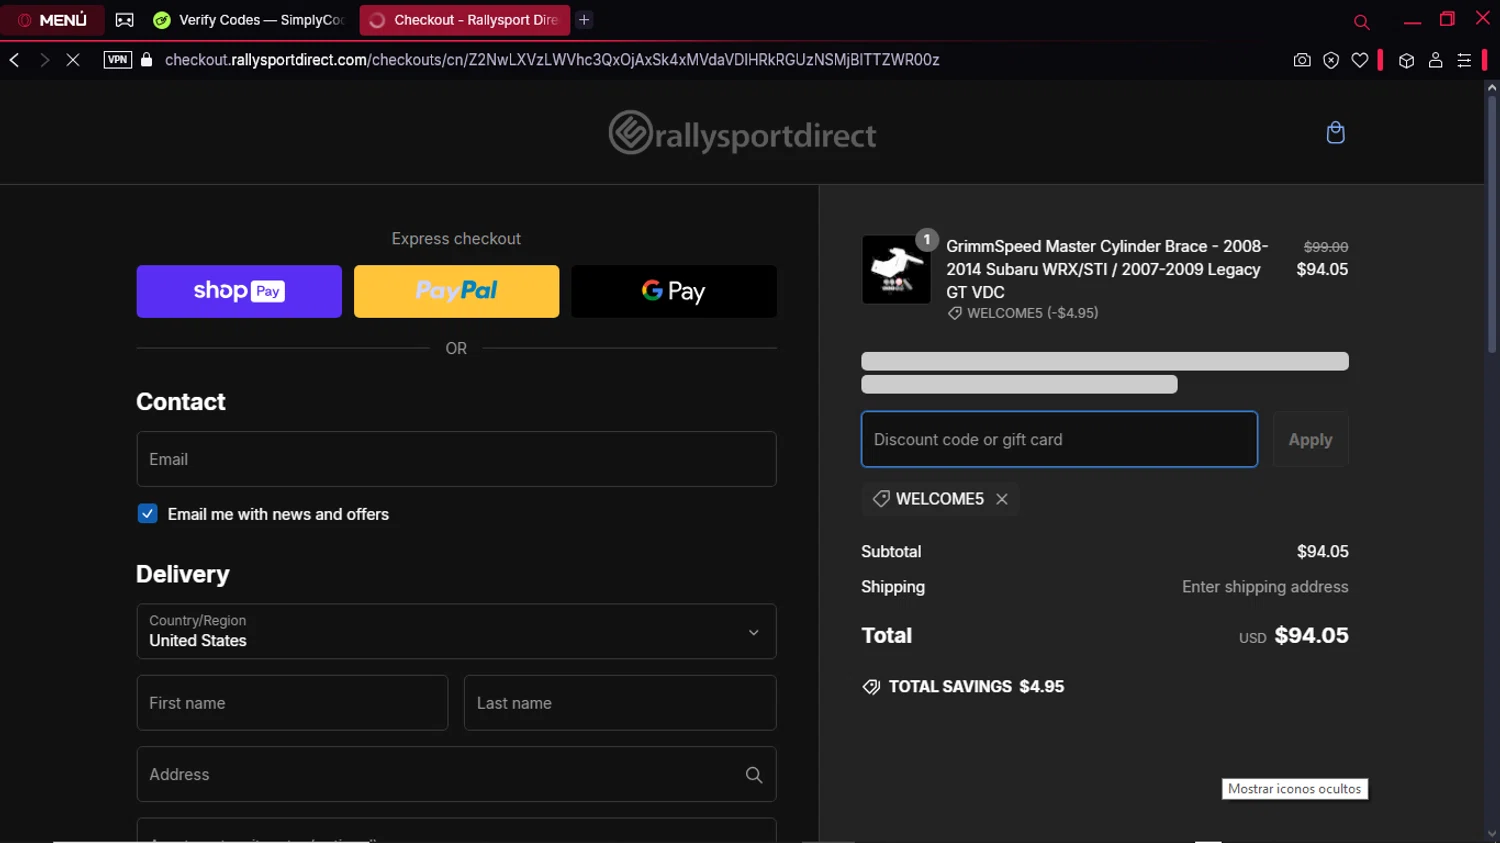Pay with the Shop Pay button
Screen dimensions: 1500x843
pos(239,291)
